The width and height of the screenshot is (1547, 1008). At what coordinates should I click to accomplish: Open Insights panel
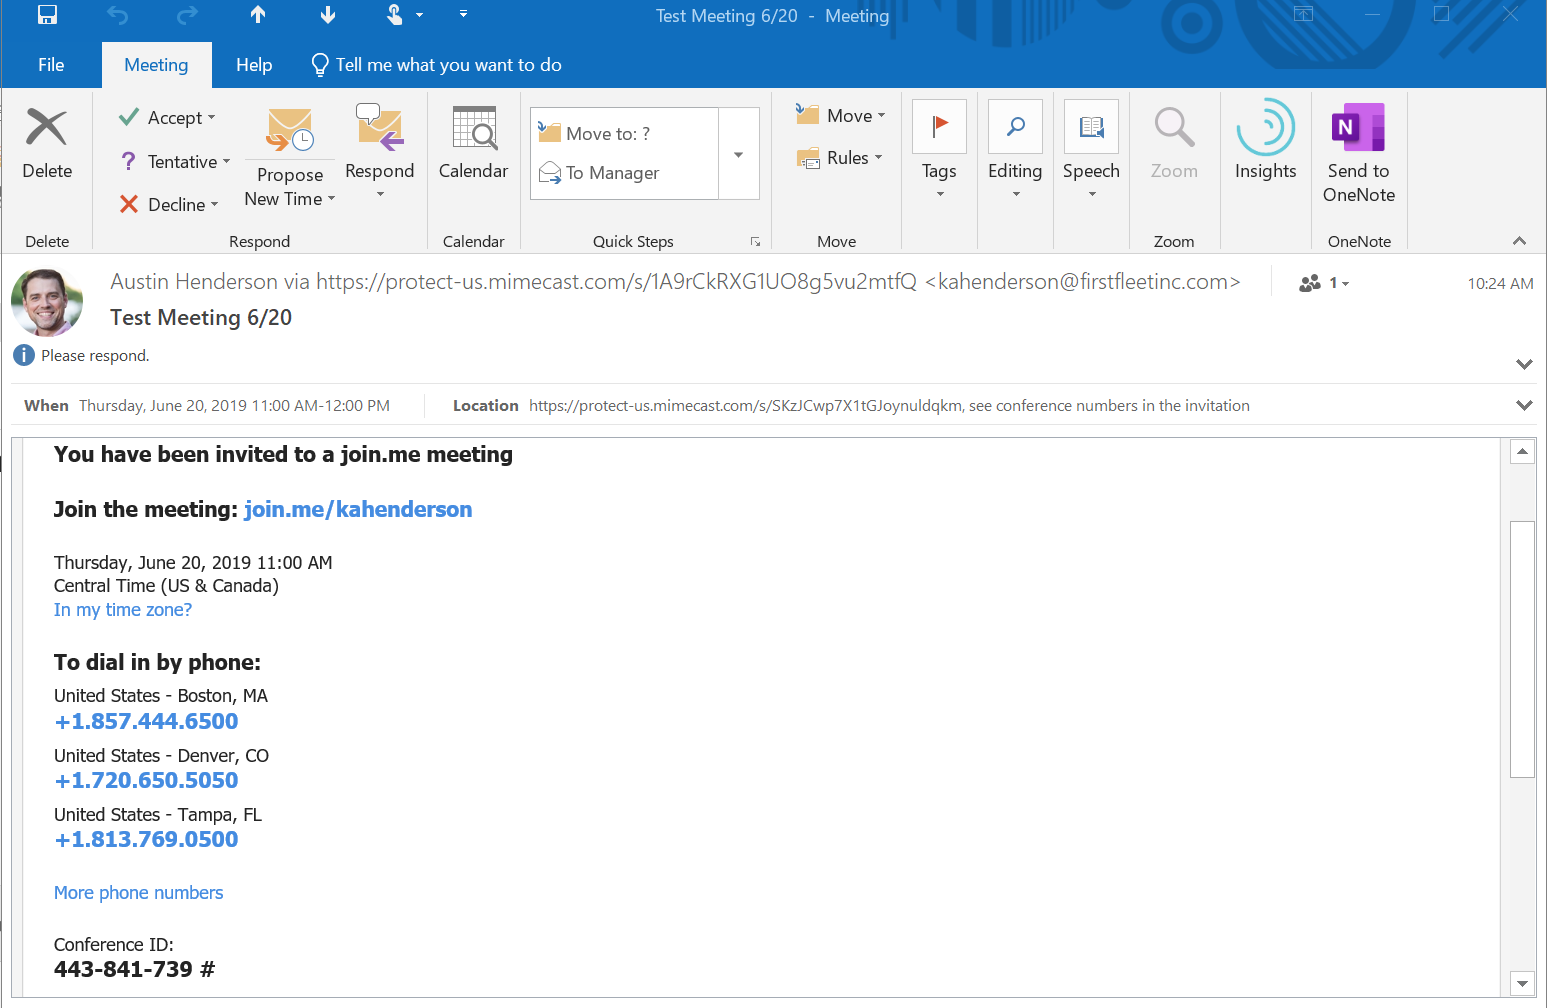1265,140
